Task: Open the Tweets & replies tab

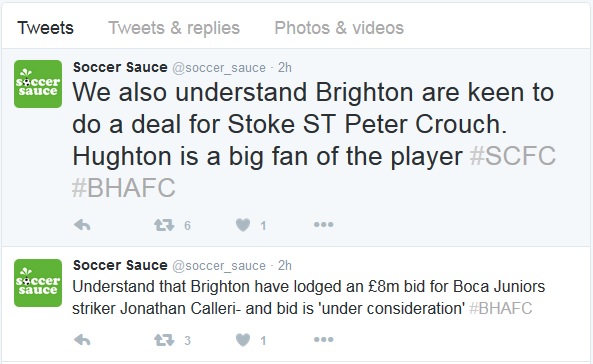Action: (x=174, y=28)
